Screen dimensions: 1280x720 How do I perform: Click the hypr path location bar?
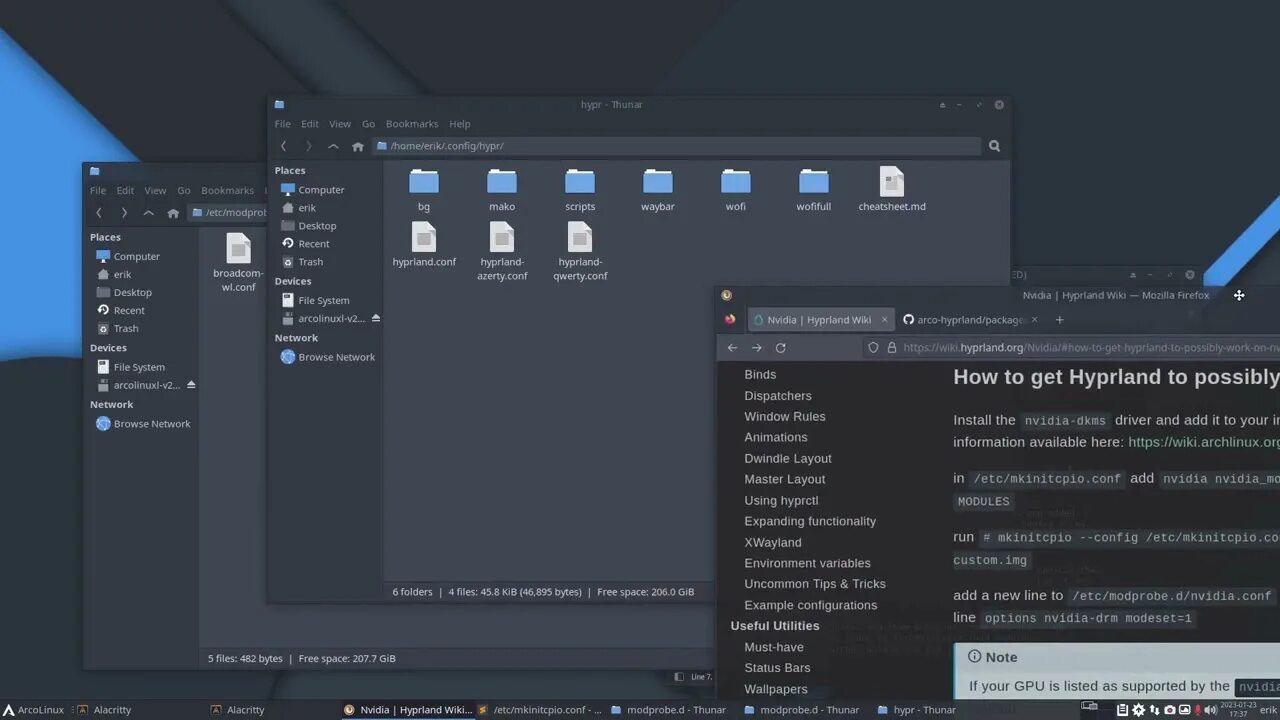(676, 146)
